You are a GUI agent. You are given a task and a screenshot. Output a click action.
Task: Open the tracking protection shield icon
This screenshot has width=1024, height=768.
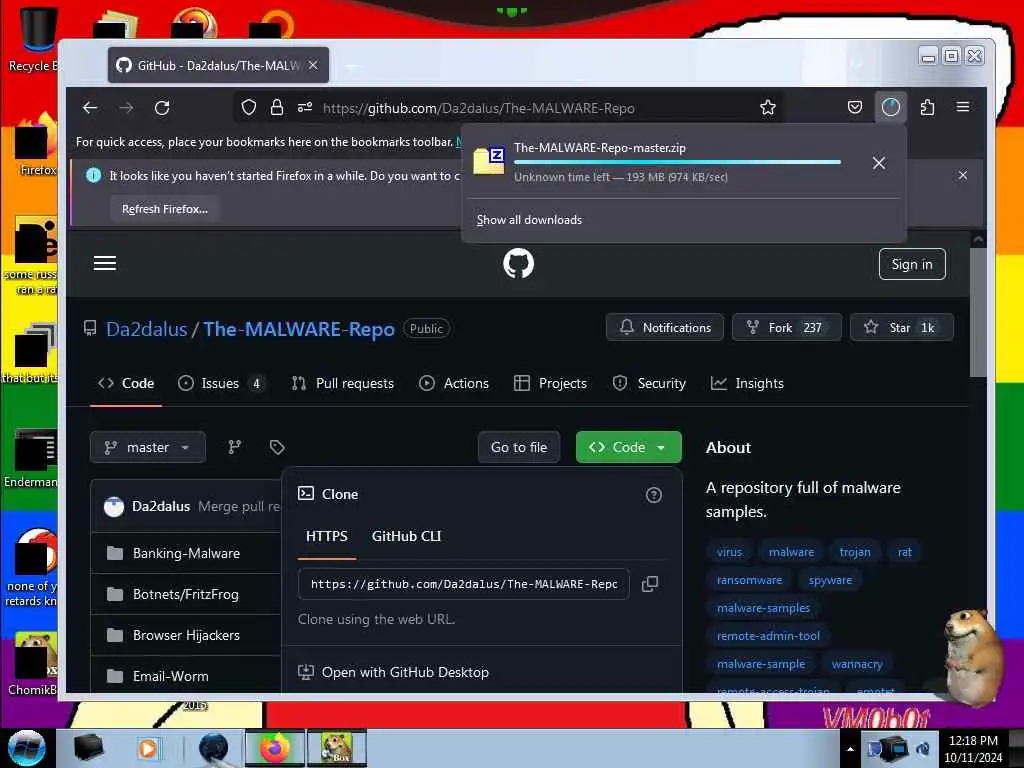249,108
